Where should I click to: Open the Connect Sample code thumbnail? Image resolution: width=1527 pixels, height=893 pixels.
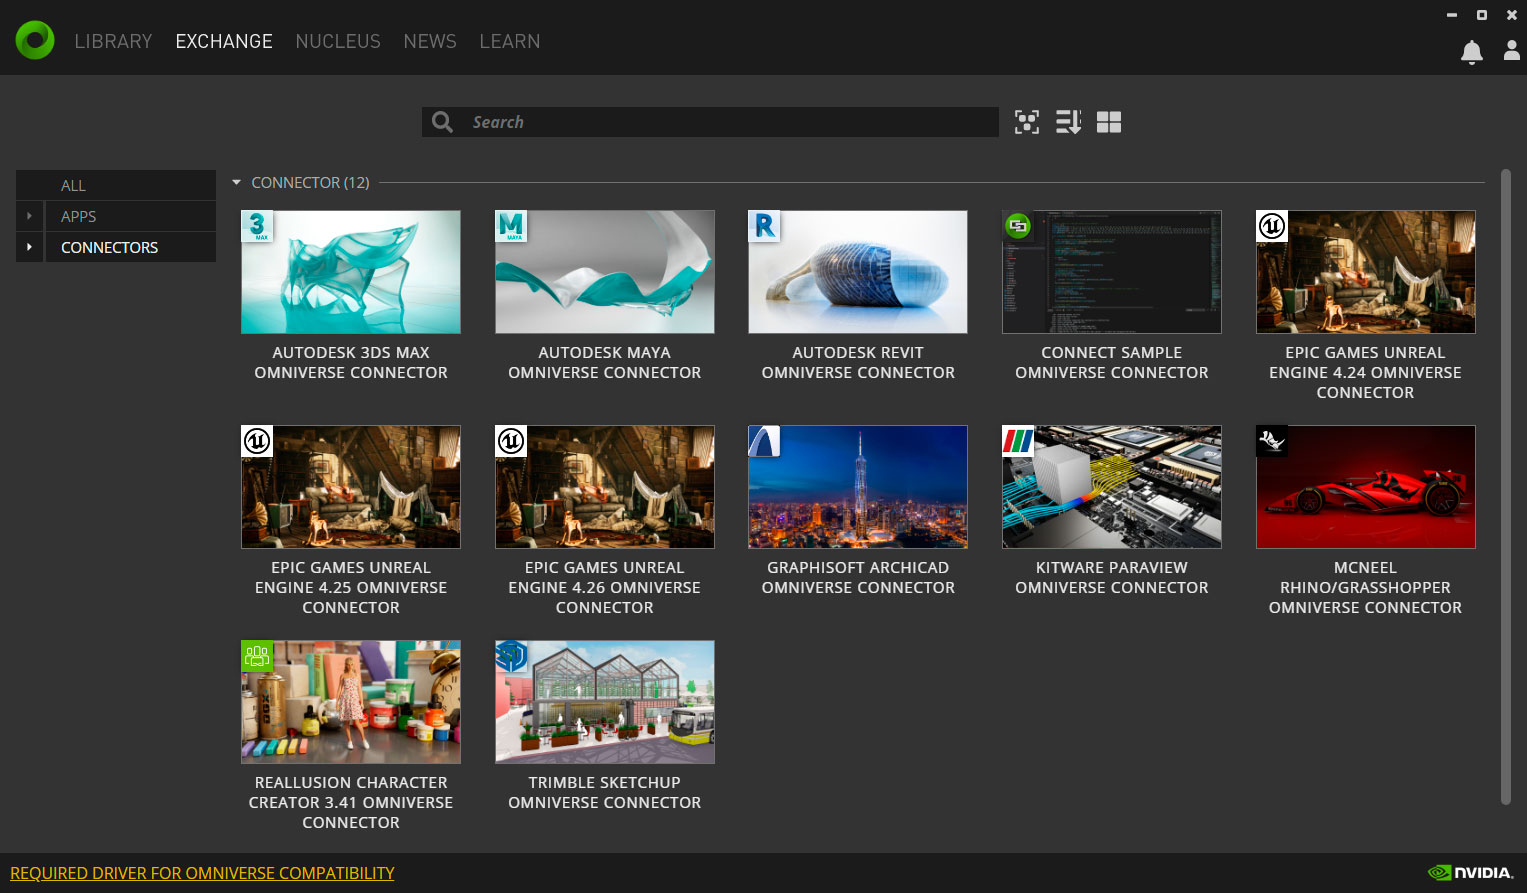(x=1112, y=272)
